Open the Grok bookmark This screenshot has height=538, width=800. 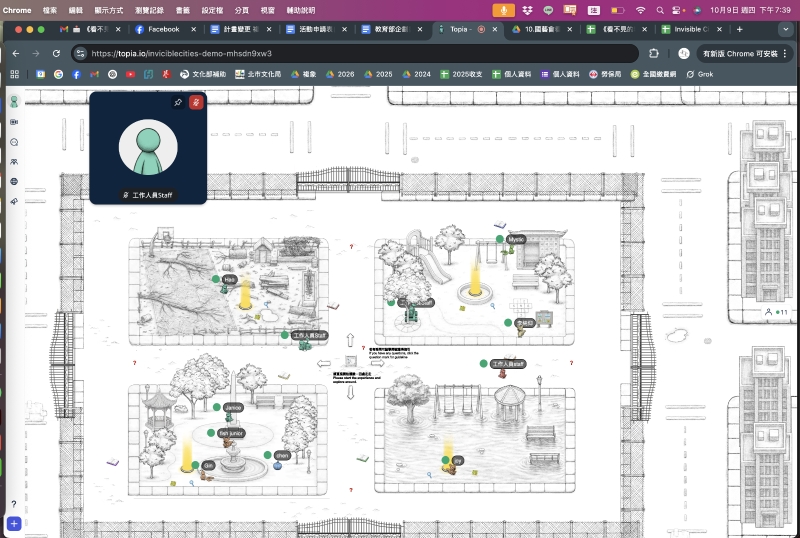pos(699,74)
